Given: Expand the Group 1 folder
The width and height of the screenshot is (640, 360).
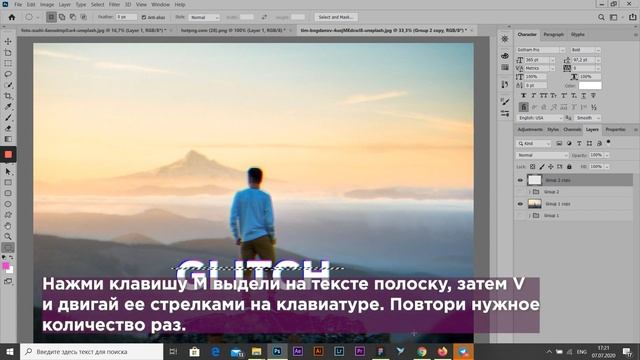Looking at the screenshot, I should [530, 216].
